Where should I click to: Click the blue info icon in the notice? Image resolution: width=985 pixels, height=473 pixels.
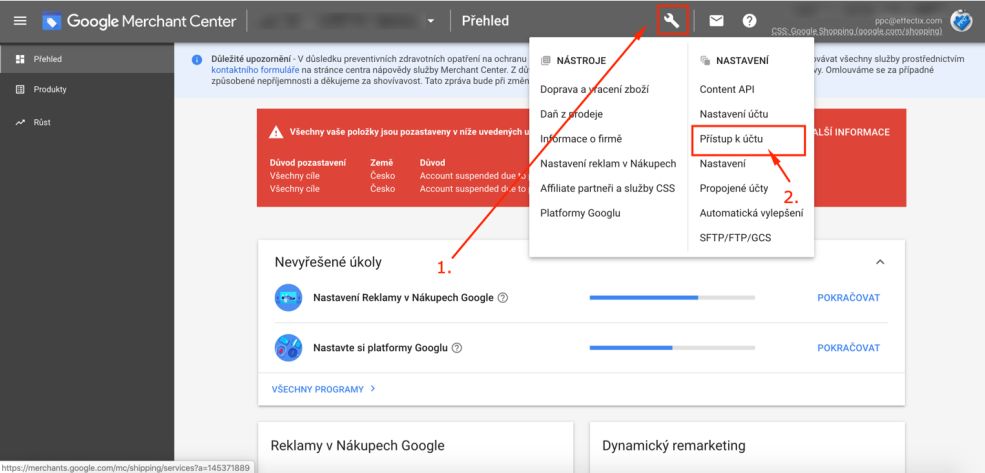click(197, 60)
